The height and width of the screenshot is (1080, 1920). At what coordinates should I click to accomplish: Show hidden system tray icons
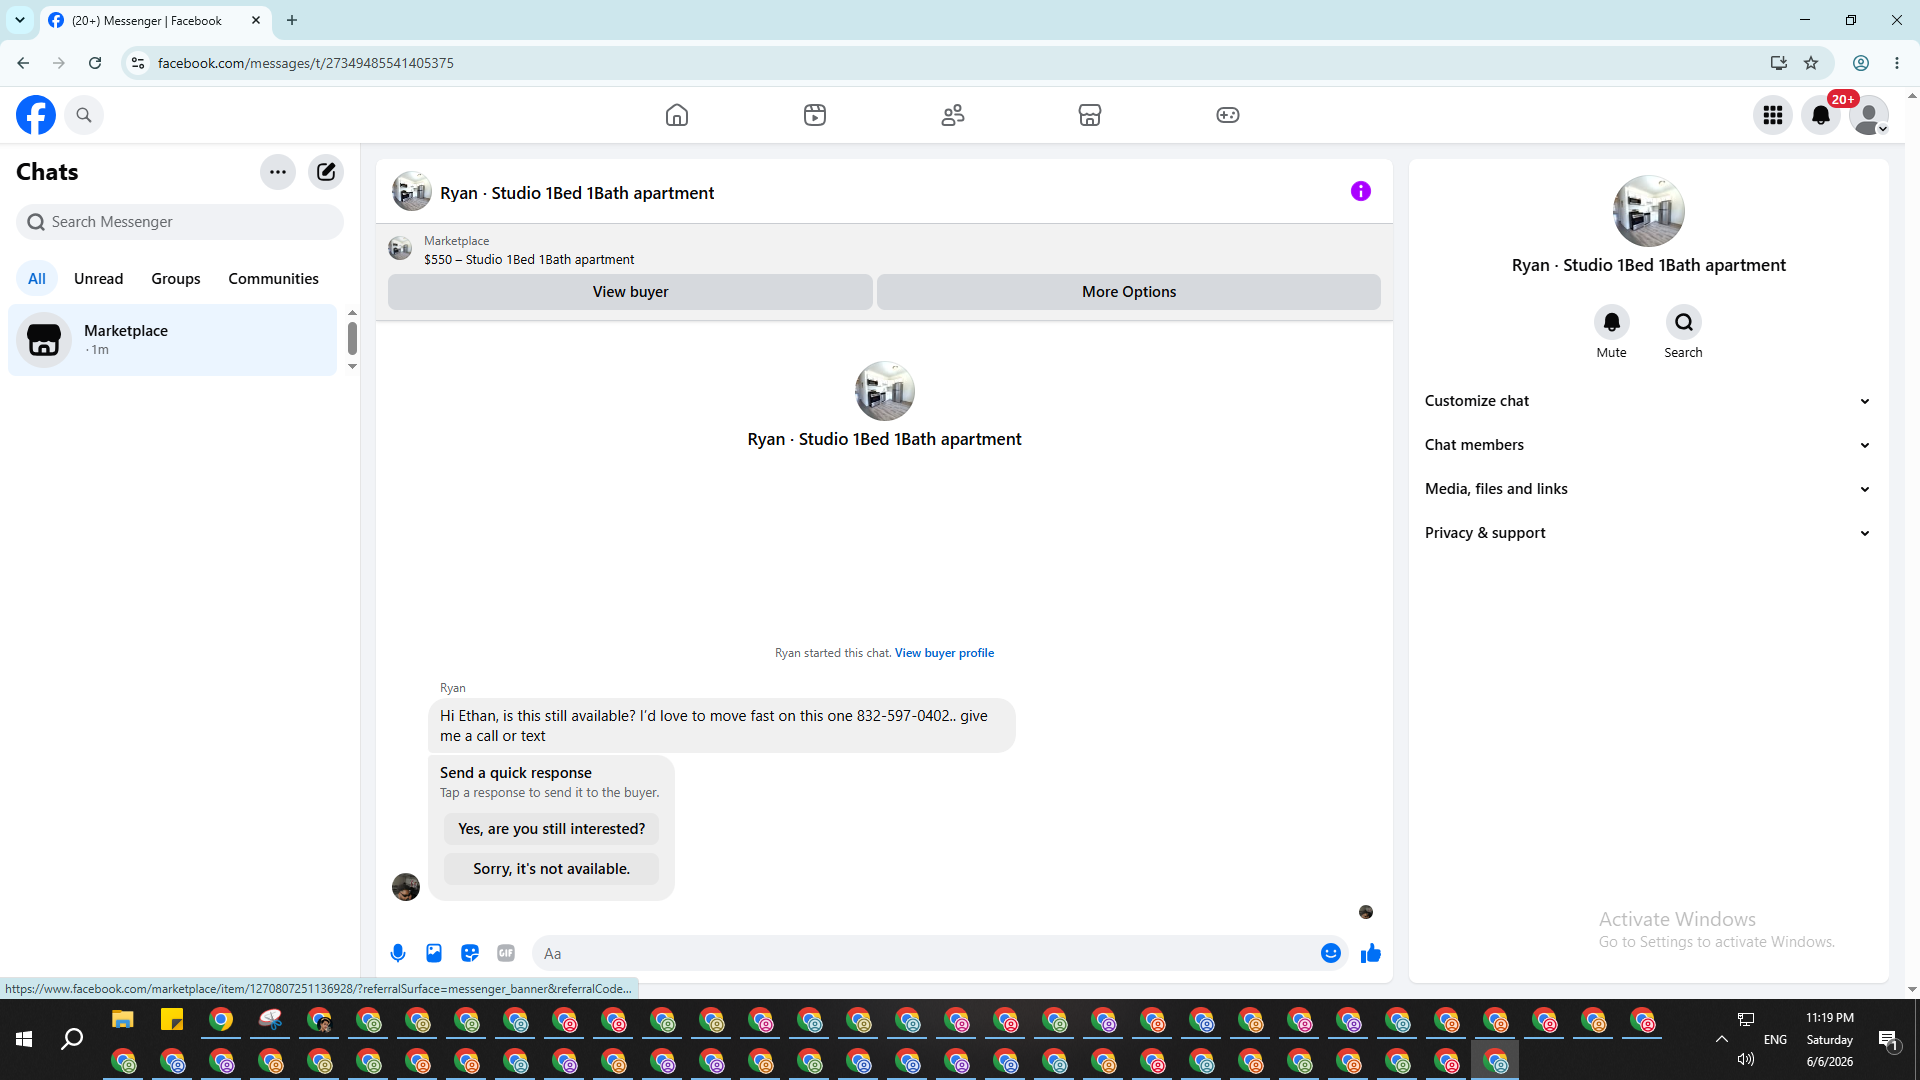point(1722,1040)
